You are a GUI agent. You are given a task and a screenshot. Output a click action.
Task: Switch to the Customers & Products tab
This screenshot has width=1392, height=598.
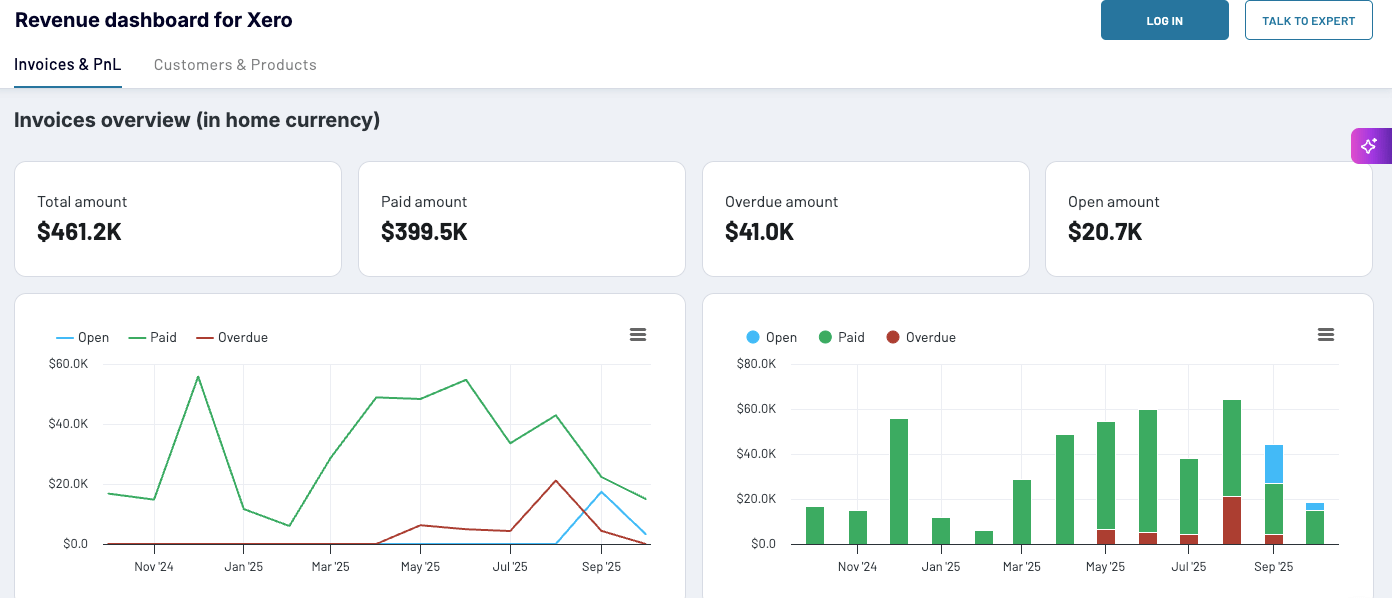coord(235,64)
